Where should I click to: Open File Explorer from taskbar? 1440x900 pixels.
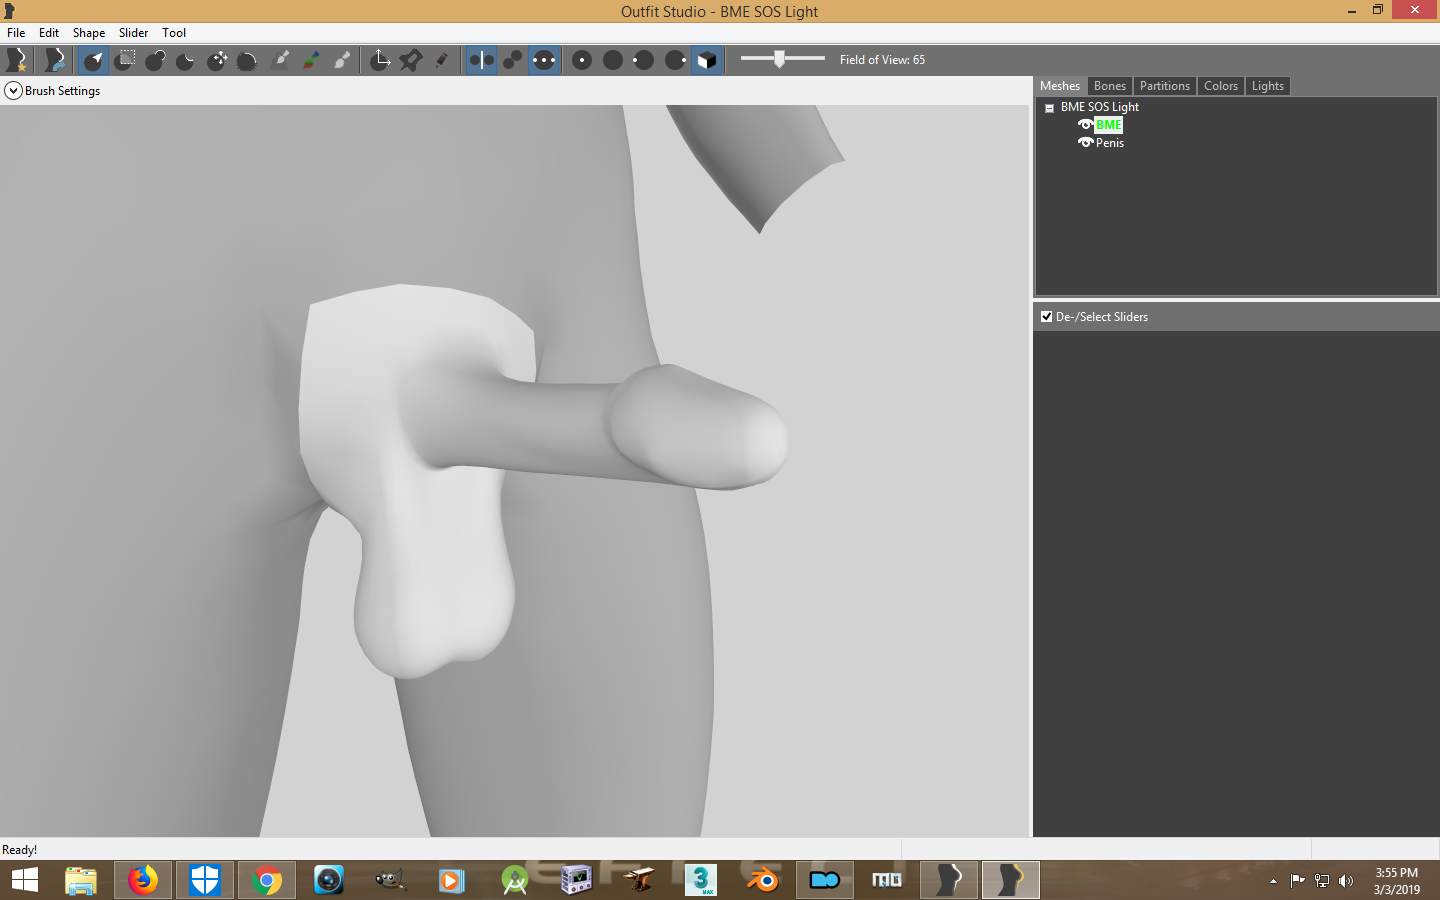[81, 880]
